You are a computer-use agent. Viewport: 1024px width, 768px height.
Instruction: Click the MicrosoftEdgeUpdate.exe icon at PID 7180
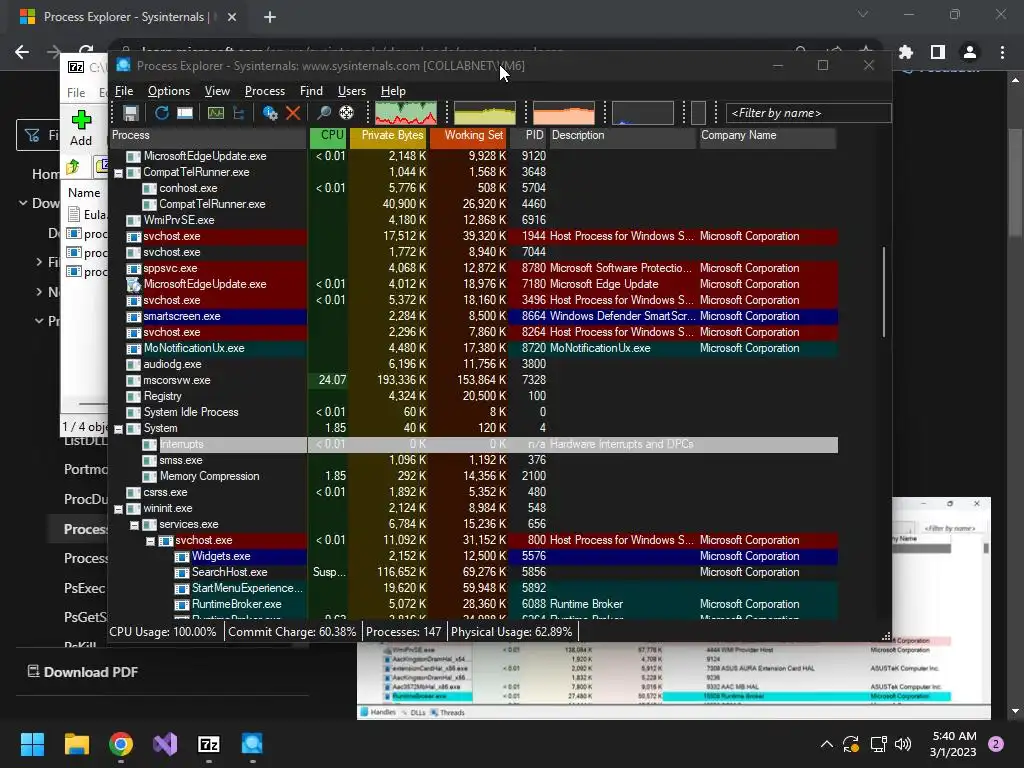[133, 284]
